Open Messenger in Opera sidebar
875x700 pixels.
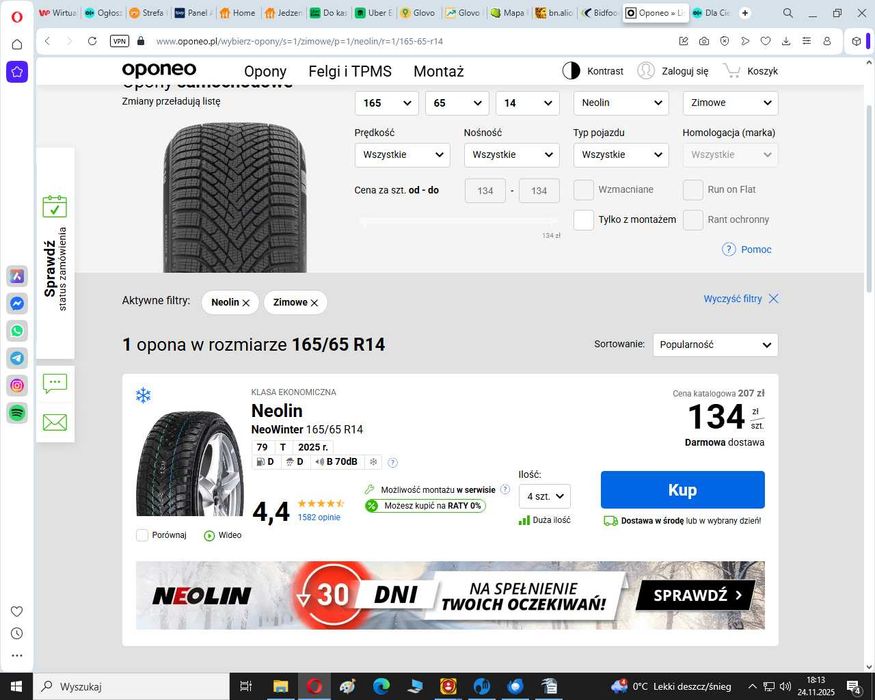point(17,304)
